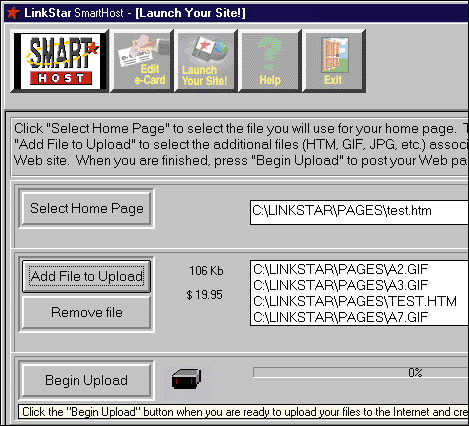Screen dimensions: 469x426
Task: Click Add File to Upload button
Action: pos(87,276)
